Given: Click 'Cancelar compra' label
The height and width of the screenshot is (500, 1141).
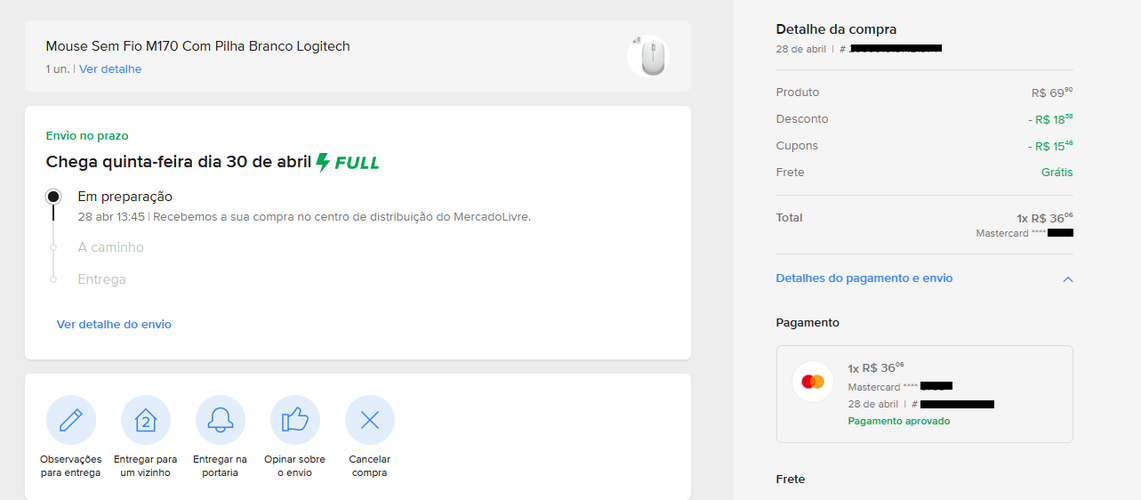Looking at the screenshot, I should [370, 466].
